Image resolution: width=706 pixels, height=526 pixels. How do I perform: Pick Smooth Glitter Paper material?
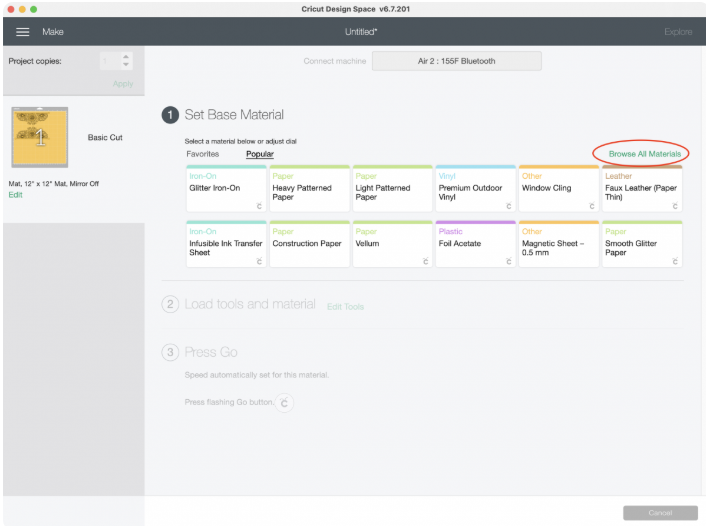[x=642, y=244]
